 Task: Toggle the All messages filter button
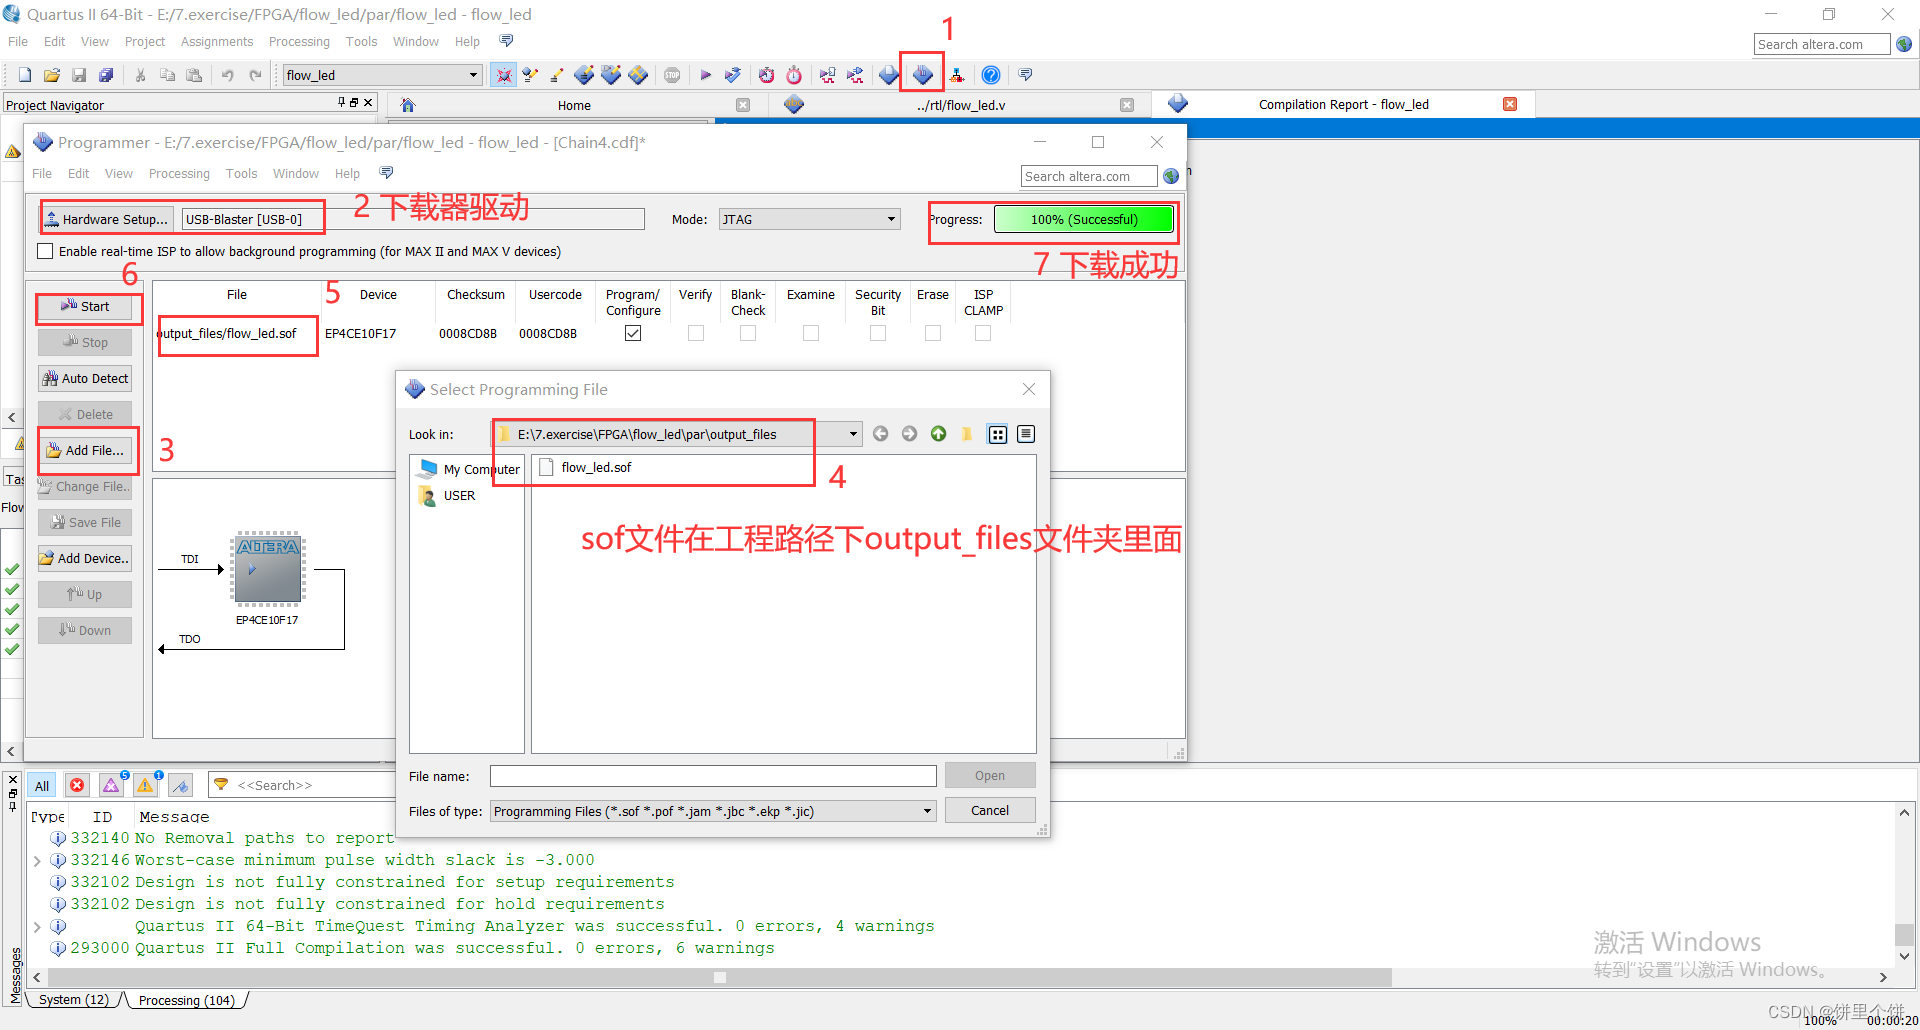pyautogui.click(x=42, y=785)
